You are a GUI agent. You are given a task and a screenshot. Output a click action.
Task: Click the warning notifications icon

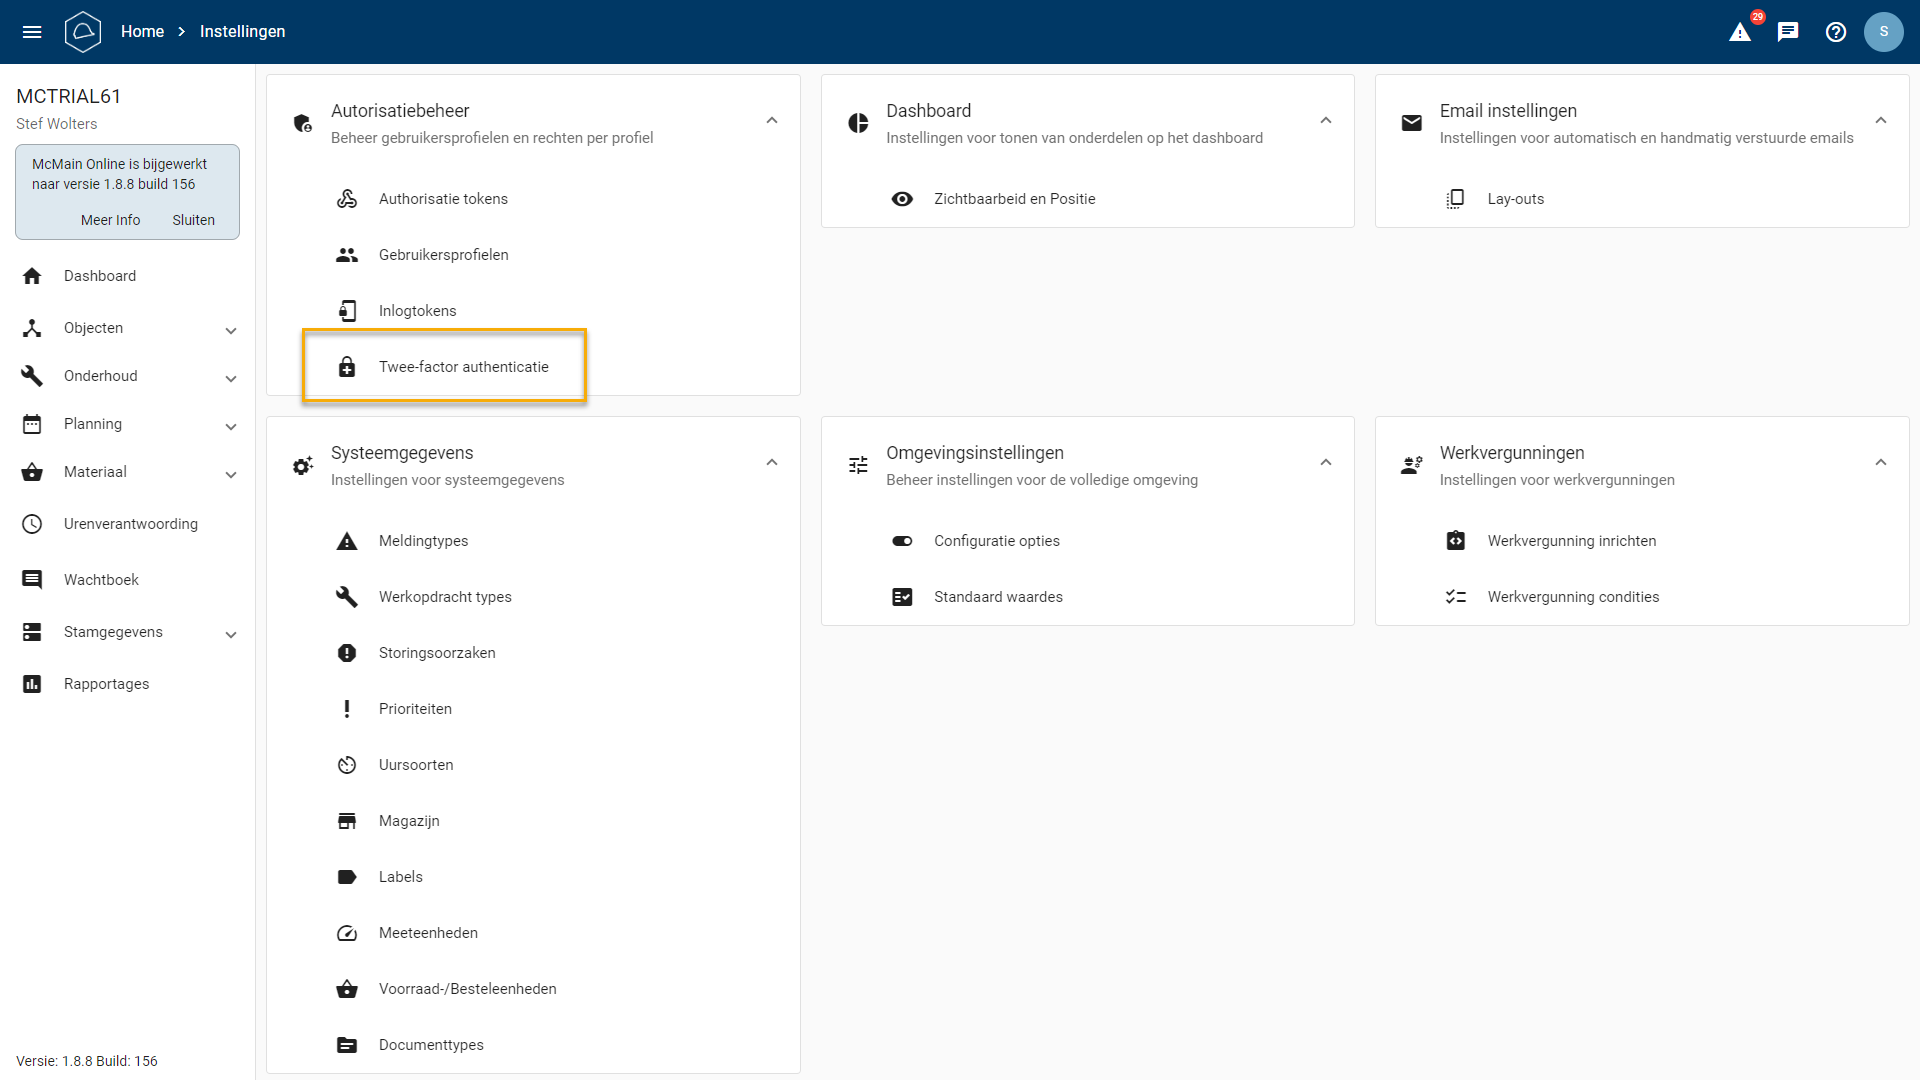coord(1740,32)
